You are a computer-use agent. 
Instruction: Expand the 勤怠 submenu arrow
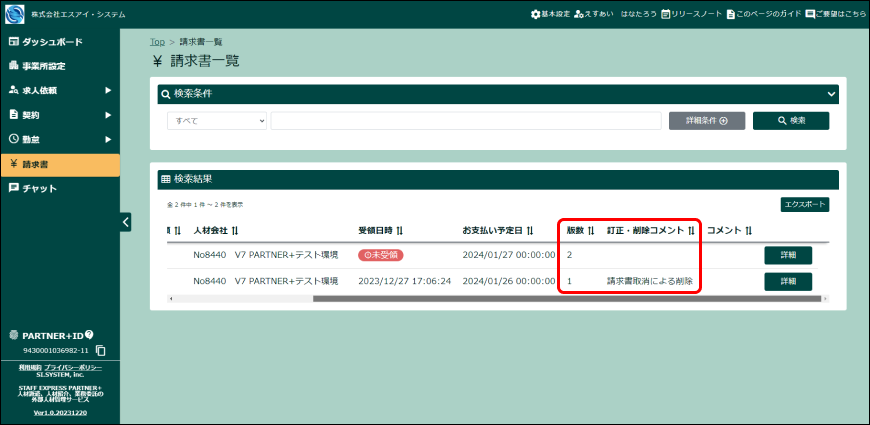click(108, 139)
